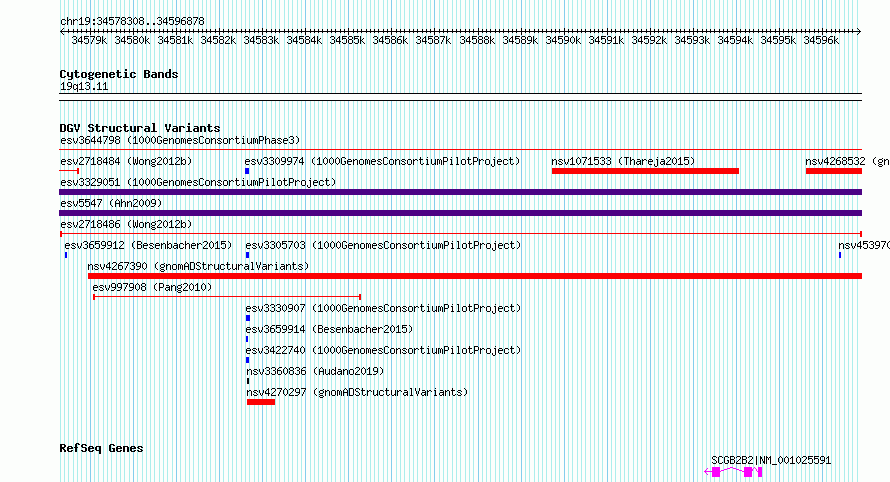Image resolution: width=890 pixels, height=482 pixels.
Task: Open esv3309974 variant label
Action: (x=383, y=161)
